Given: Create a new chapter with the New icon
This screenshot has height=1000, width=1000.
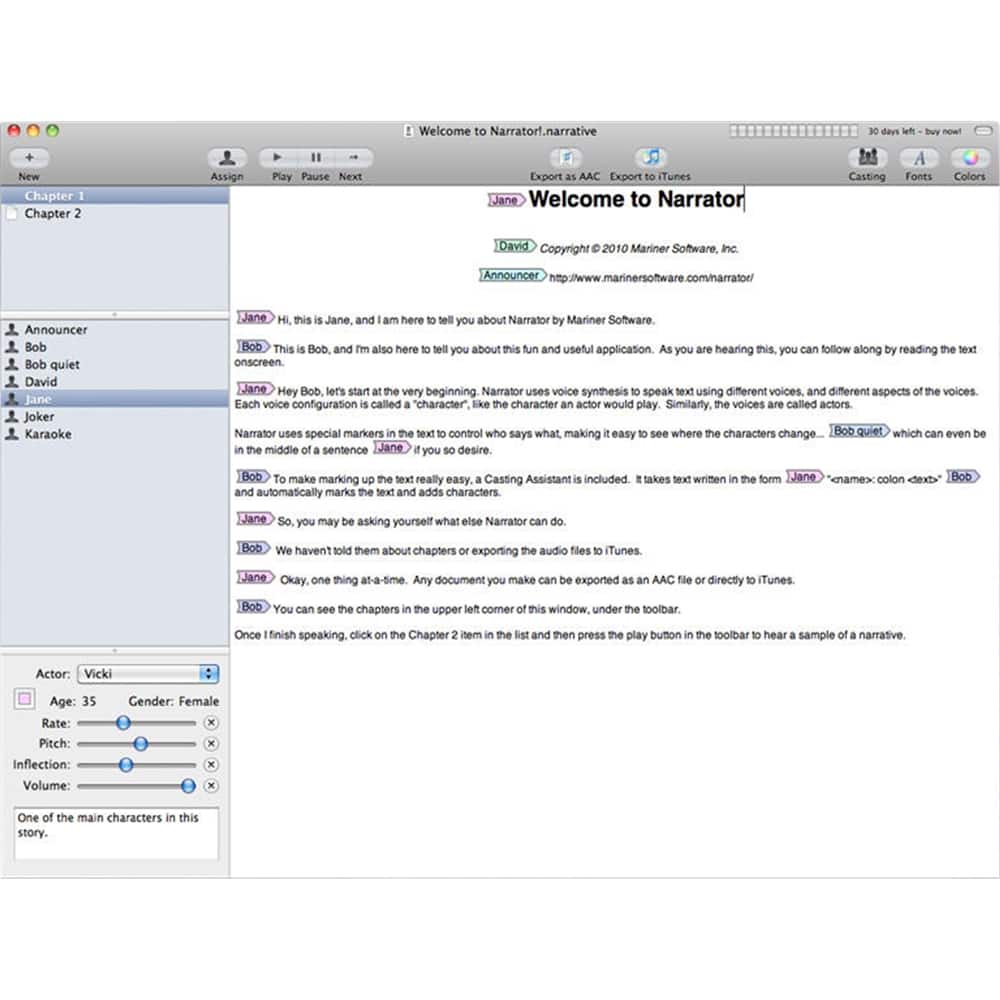Looking at the screenshot, I should click(x=29, y=158).
